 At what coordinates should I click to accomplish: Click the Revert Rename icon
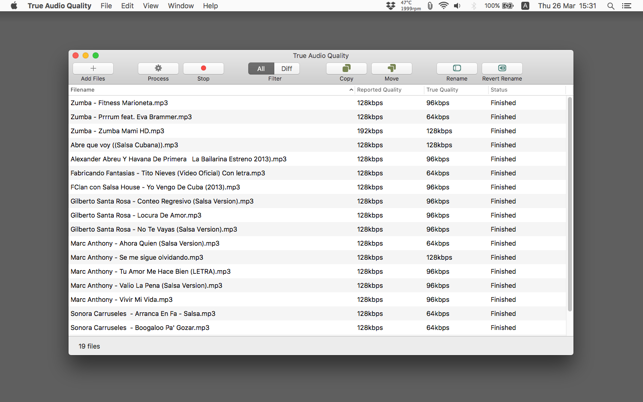click(x=502, y=68)
